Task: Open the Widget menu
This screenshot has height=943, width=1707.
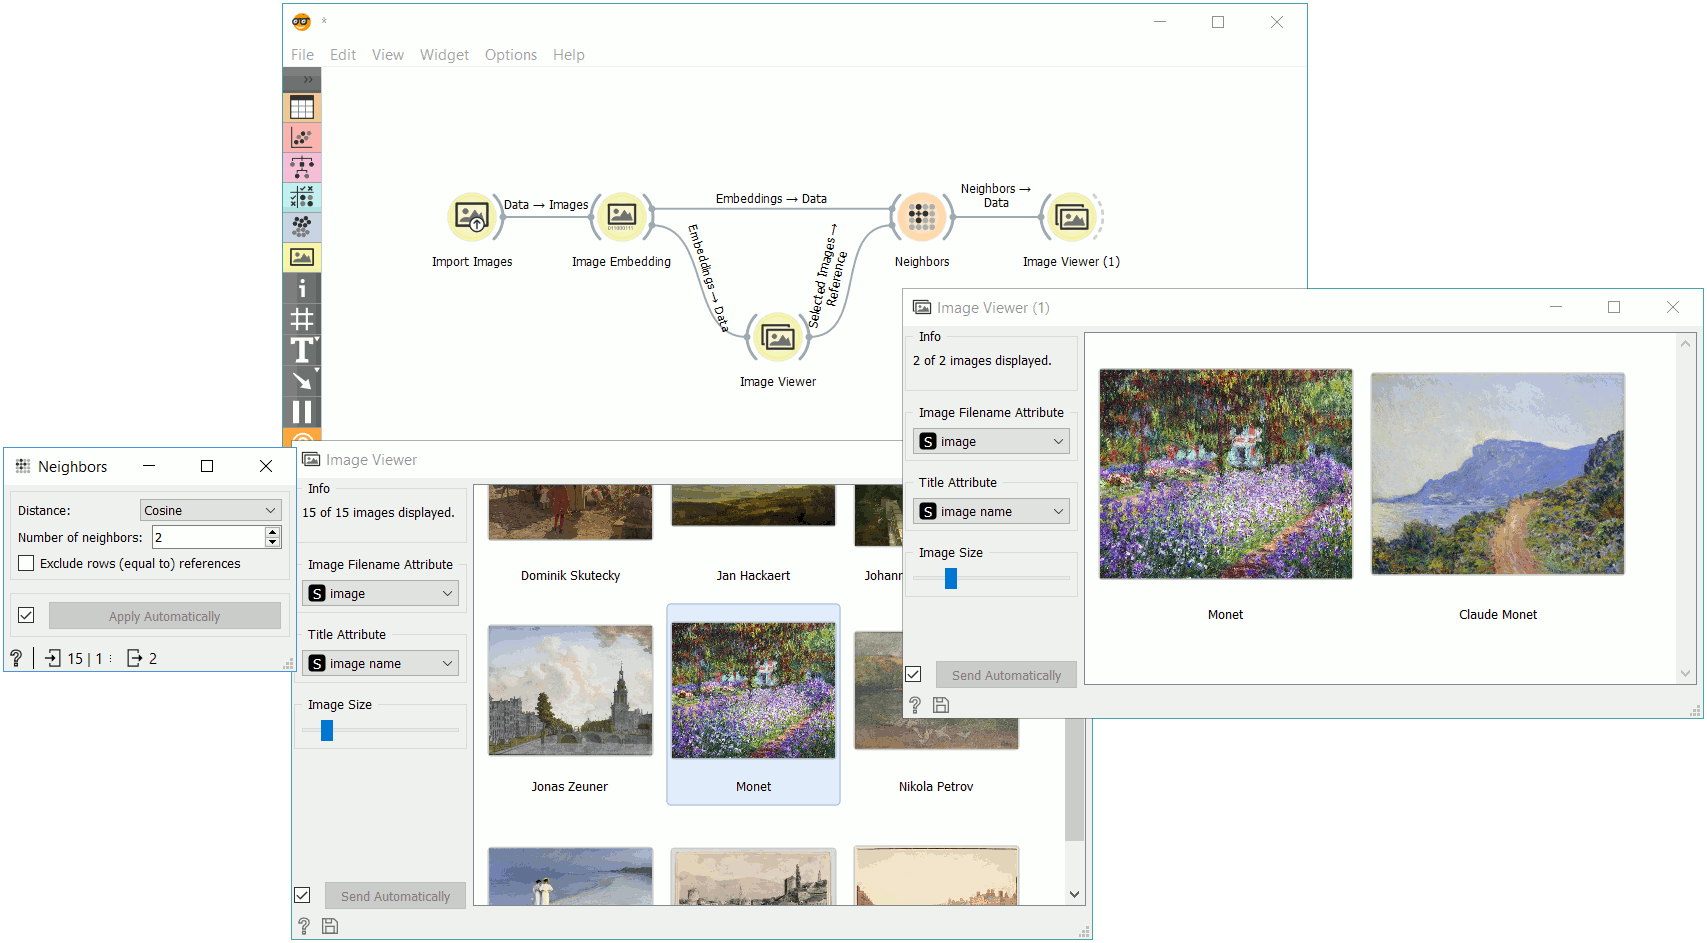Action: pyautogui.click(x=444, y=55)
